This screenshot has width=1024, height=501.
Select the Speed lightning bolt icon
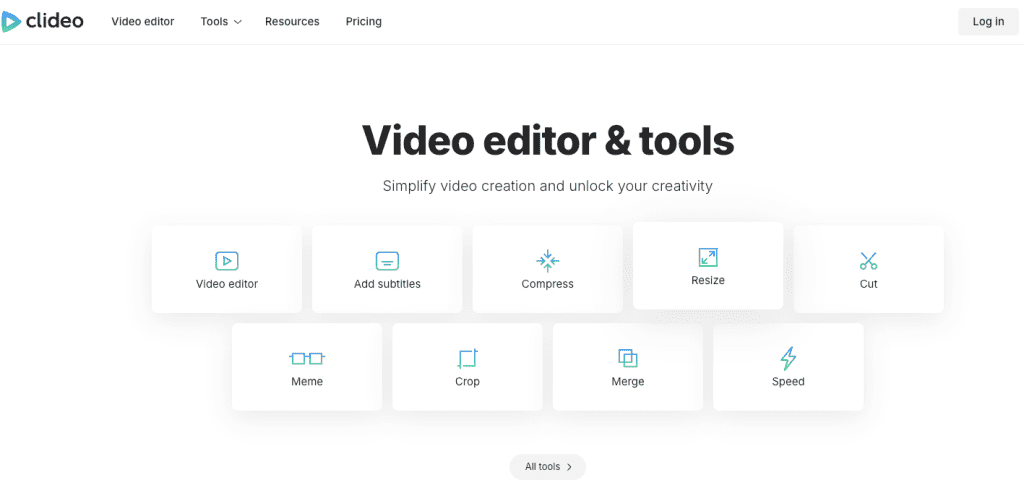[788, 358]
